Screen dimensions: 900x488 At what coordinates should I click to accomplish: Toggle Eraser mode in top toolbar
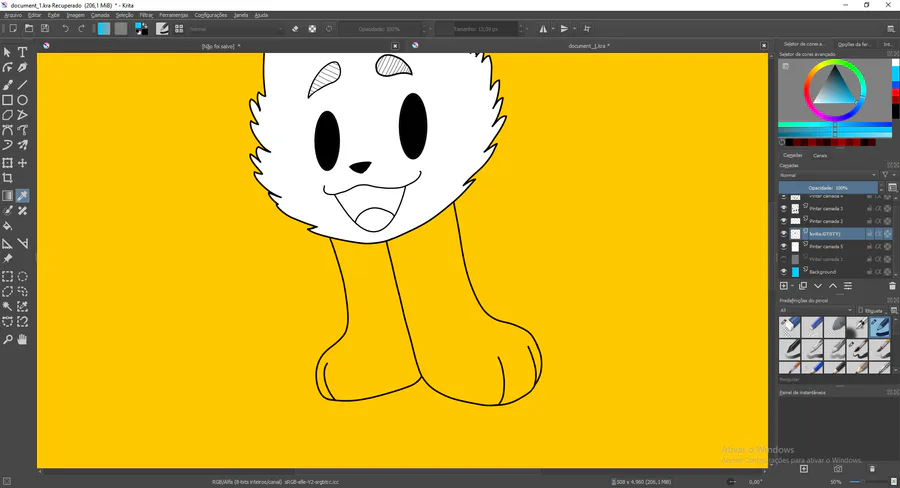pyautogui.click(x=295, y=29)
